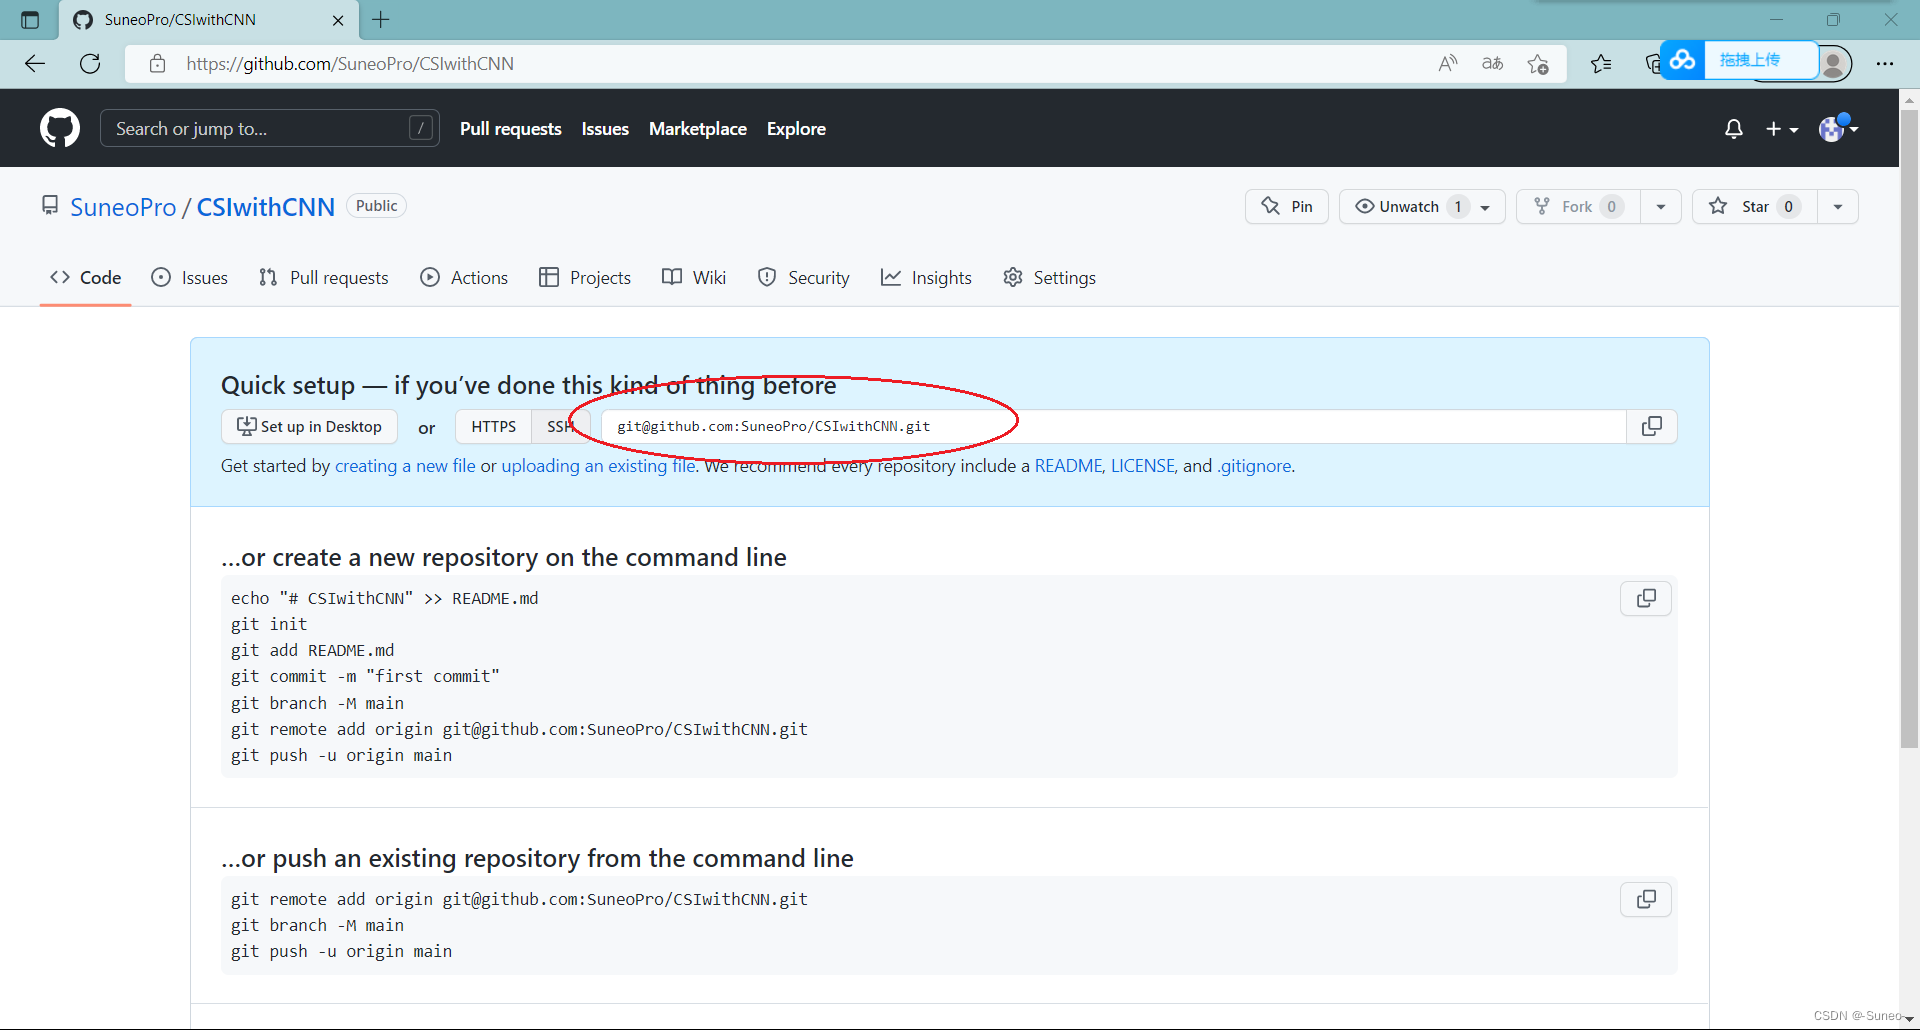This screenshot has width=1920, height=1030.
Task: Open the Security tab
Action: pos(804,277)
